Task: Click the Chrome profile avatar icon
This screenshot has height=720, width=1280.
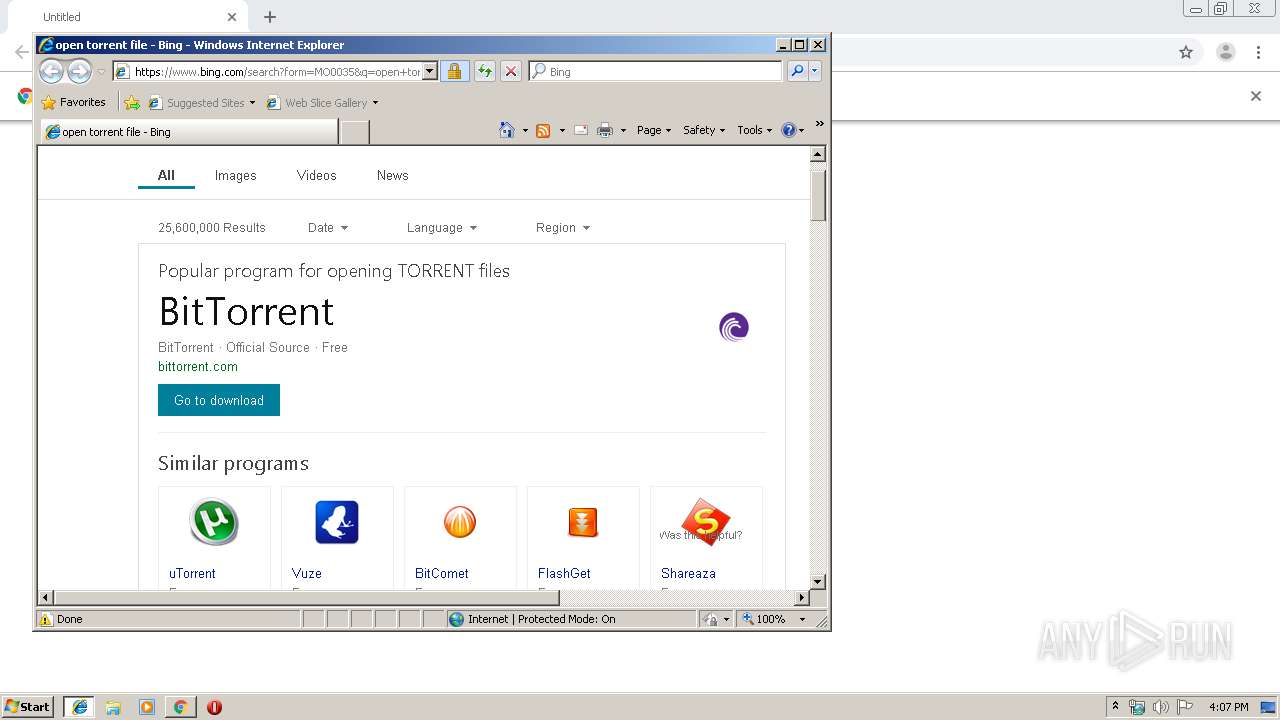Action: [1226, 52]
